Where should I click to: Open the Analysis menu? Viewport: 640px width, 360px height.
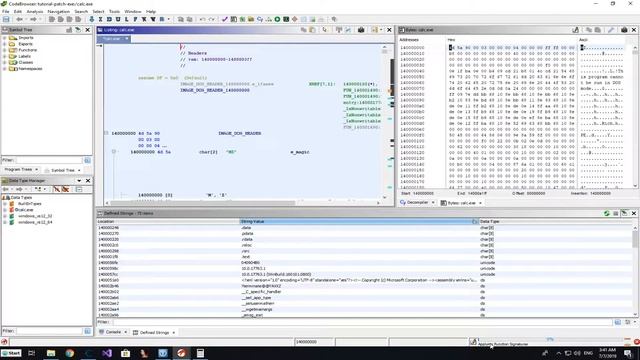pyautogui.click(x=35, y=11)
